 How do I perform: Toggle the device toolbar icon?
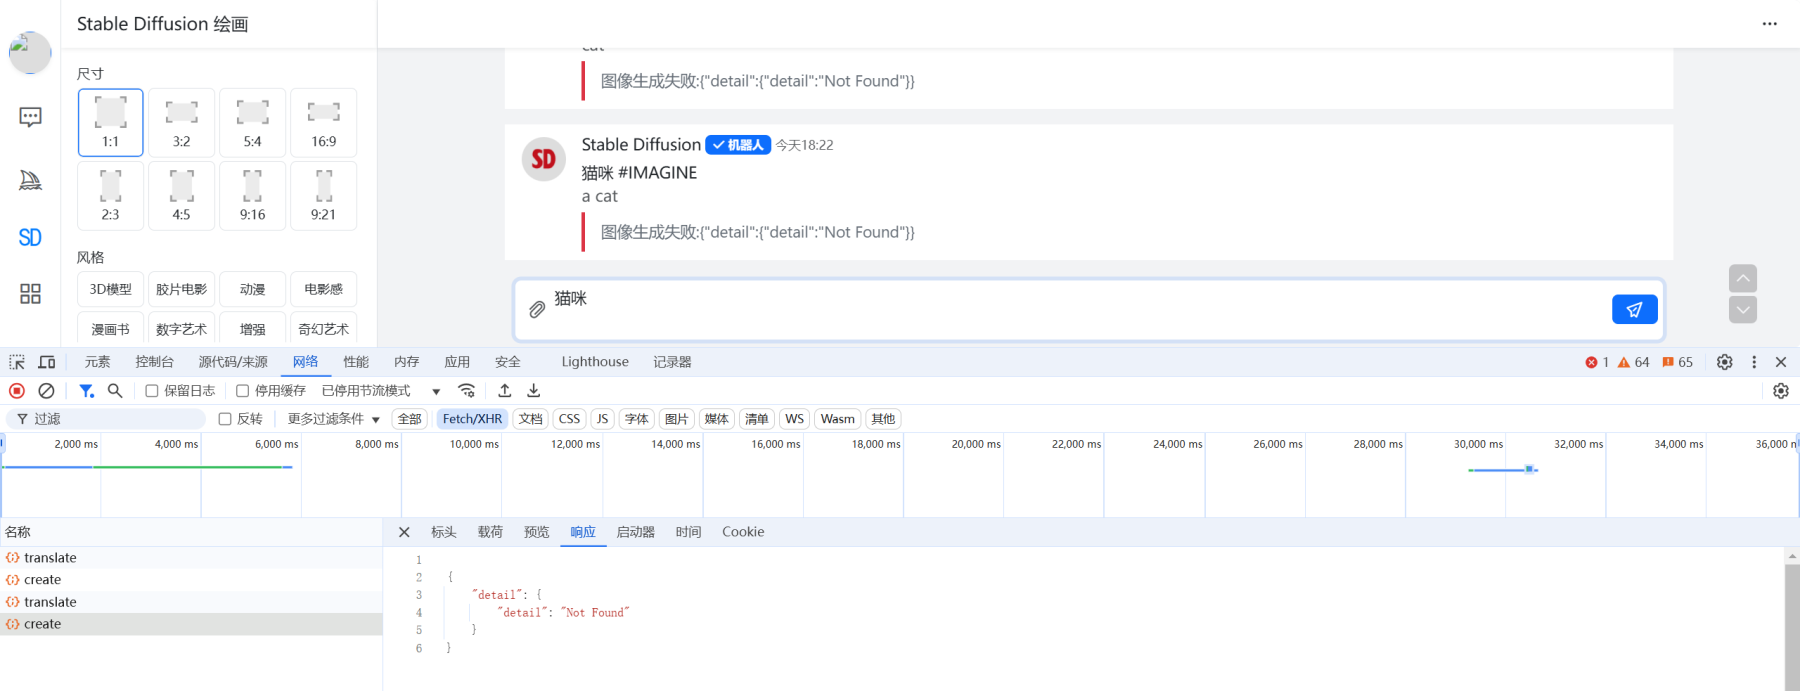tap(47, 362)
